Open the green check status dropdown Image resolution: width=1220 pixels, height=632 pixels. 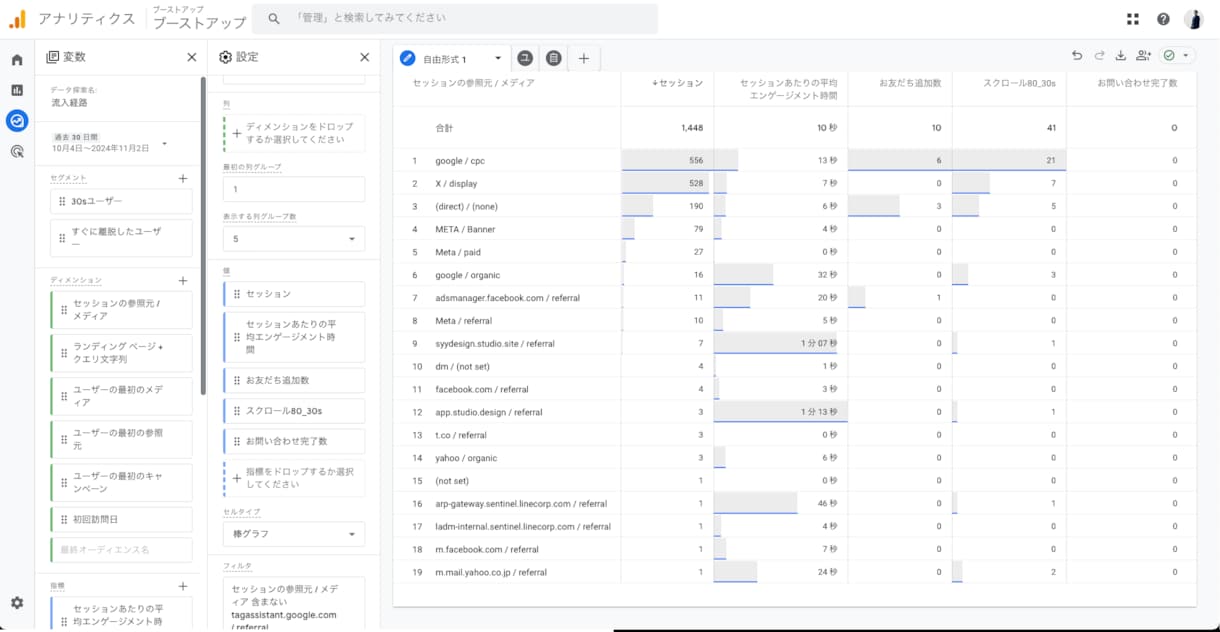(x=1177, y=56)
